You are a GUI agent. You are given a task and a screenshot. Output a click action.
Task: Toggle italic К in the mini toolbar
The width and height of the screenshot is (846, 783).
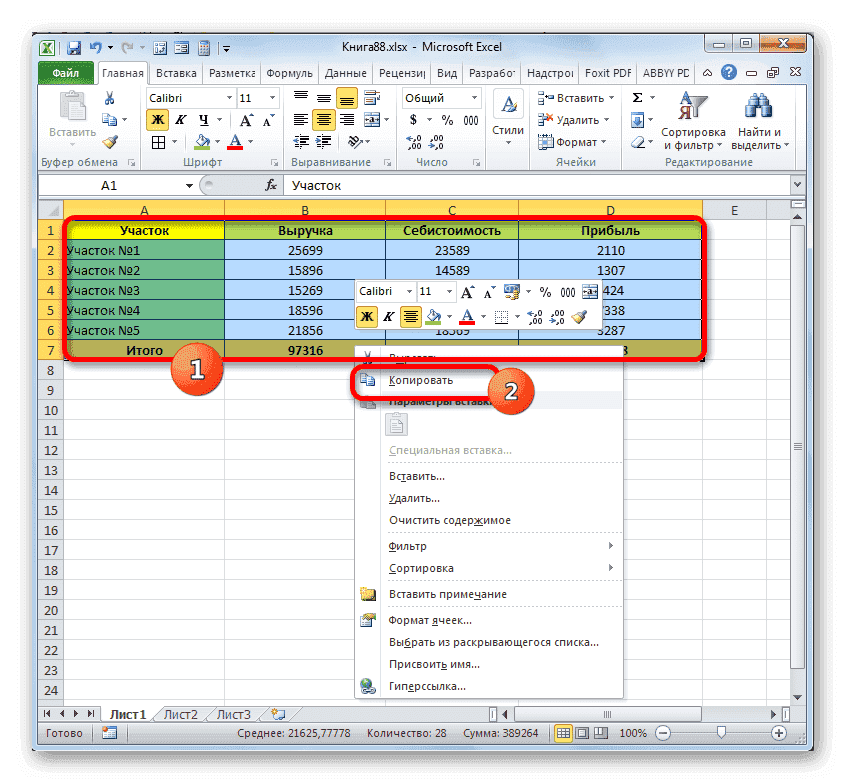387,316
